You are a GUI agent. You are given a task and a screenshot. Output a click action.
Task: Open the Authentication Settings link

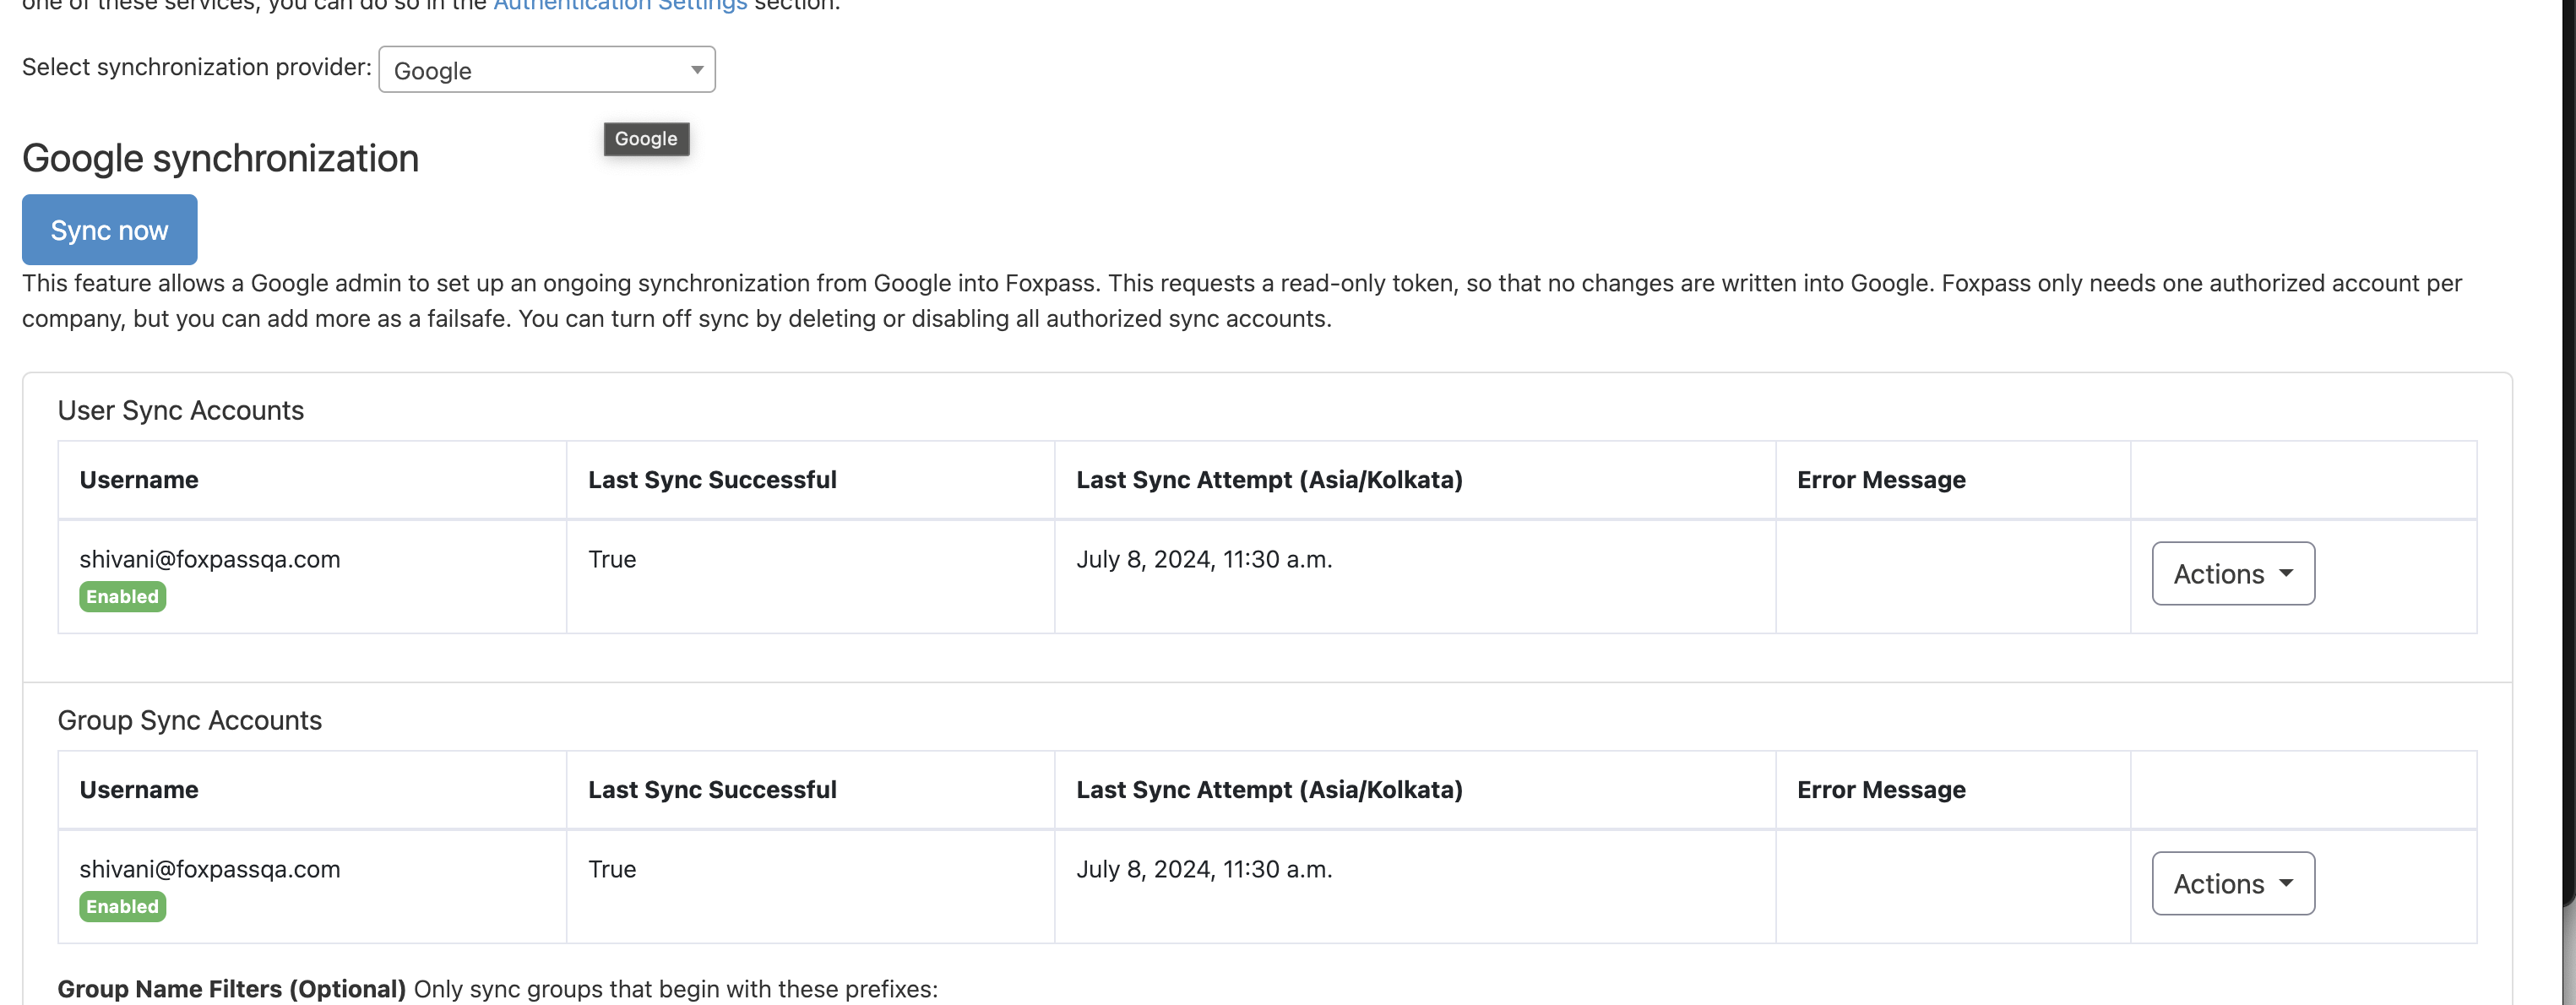[620, 5]
